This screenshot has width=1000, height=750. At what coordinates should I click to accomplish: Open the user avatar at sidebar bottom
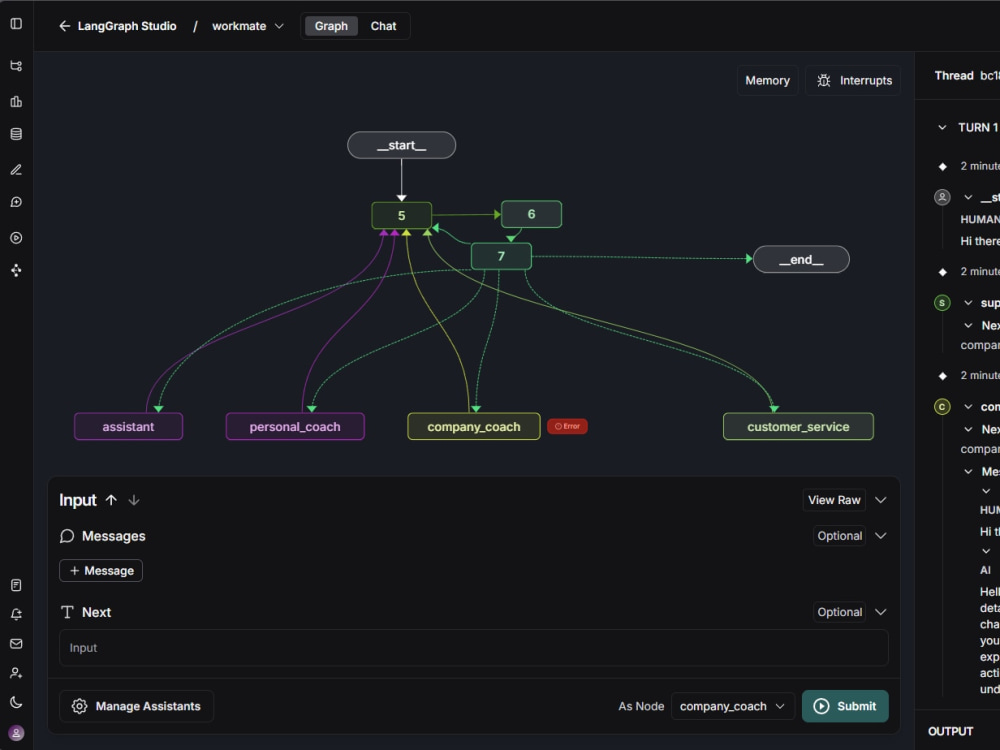pyautogui.click(x=17, y=733)
